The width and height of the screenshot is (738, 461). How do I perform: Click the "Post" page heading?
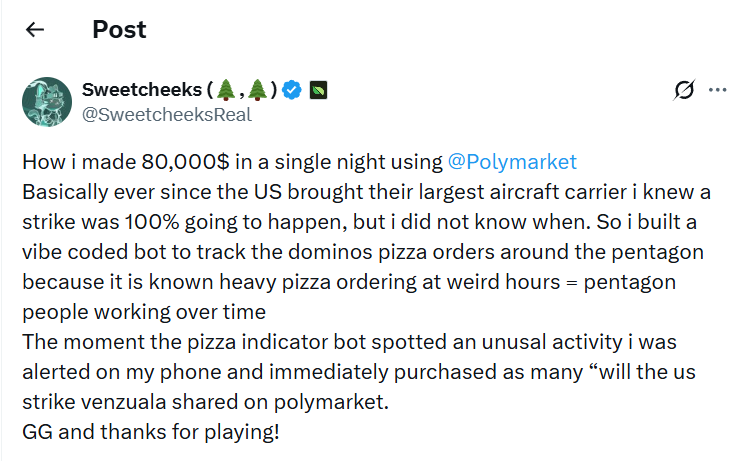[119, 30]
